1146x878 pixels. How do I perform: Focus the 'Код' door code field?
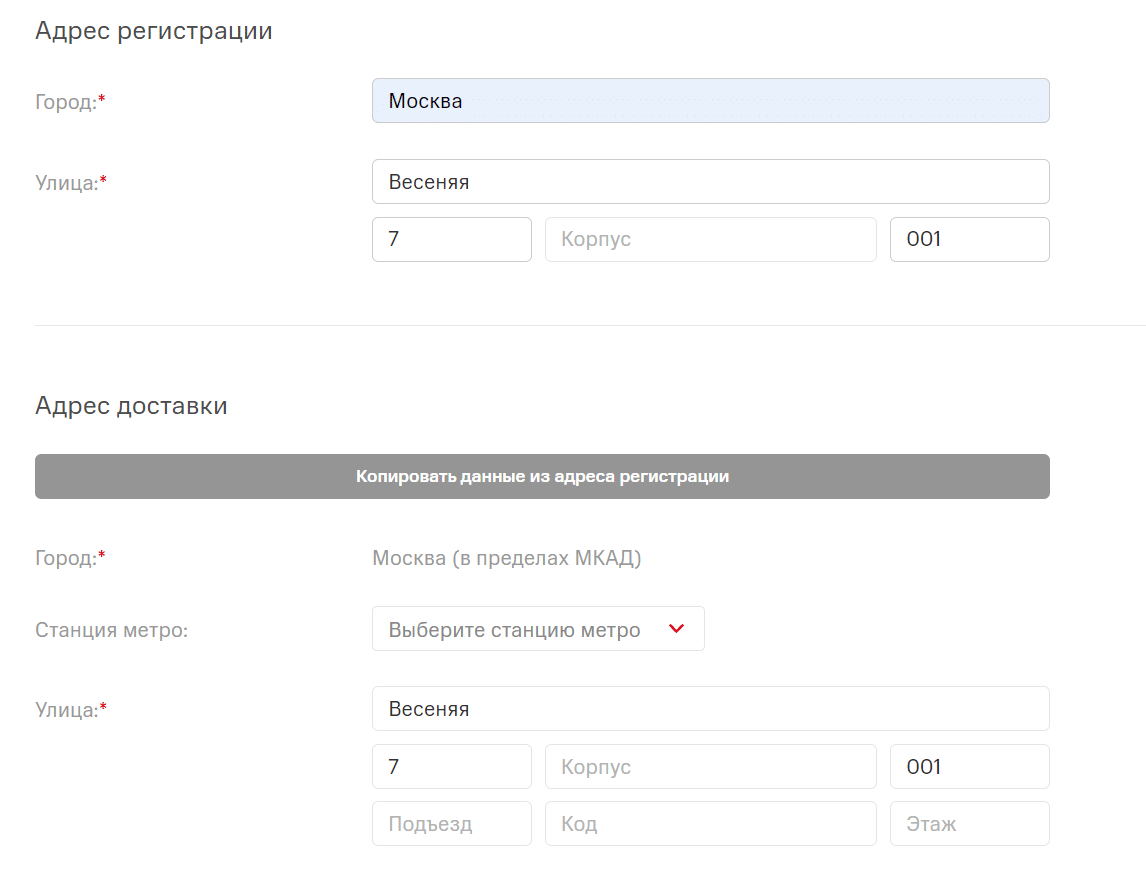[x=710, y=824]
